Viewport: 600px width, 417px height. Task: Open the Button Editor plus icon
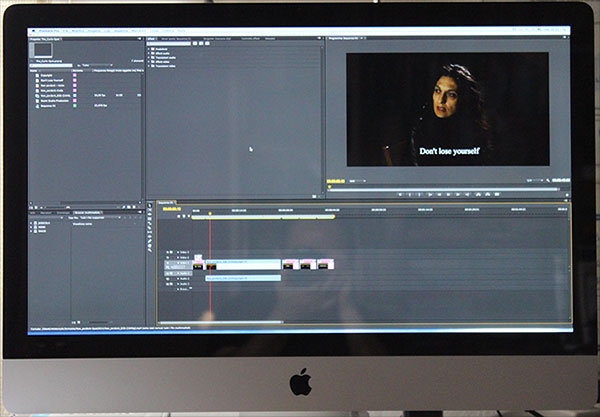tap(567, 195)
